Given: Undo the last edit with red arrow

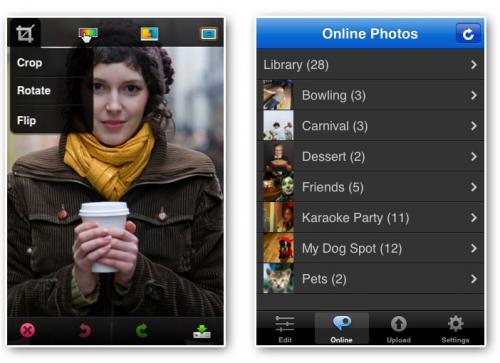Looking at the screenshot, I should tap(85, 331).
